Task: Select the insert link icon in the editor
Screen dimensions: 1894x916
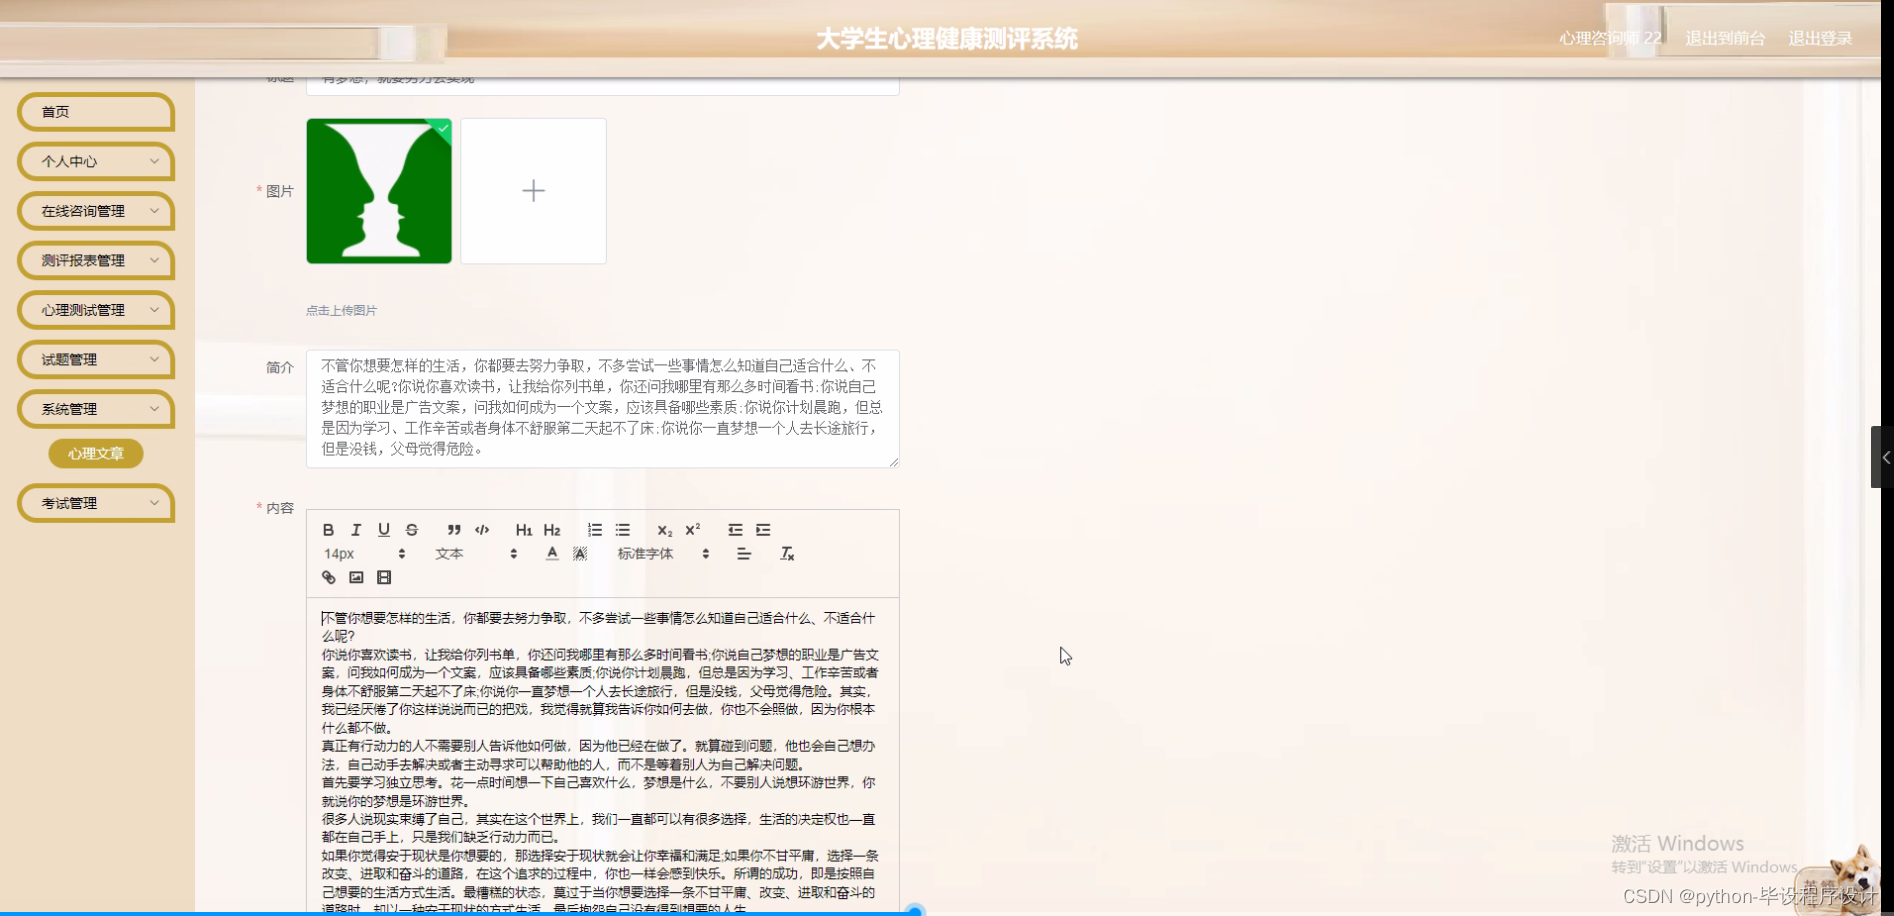Action: pos(328,577)
